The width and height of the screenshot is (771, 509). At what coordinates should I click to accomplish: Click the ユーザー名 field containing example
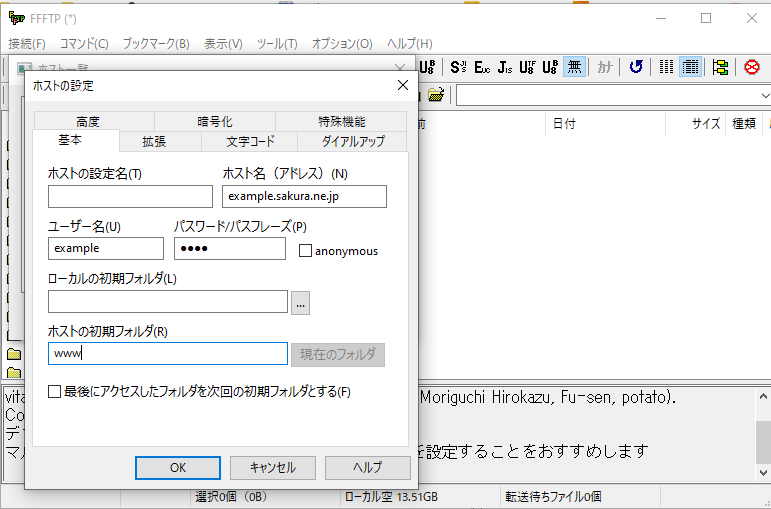click(106, 249)
